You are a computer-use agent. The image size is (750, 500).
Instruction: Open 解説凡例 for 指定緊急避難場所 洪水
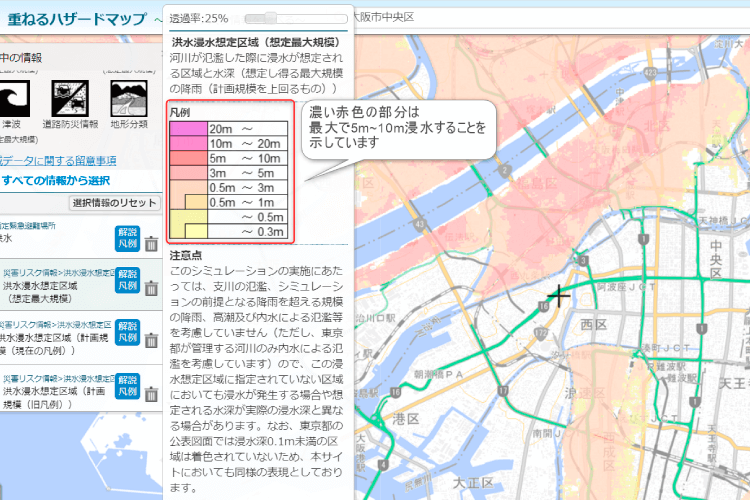point(128,238)
